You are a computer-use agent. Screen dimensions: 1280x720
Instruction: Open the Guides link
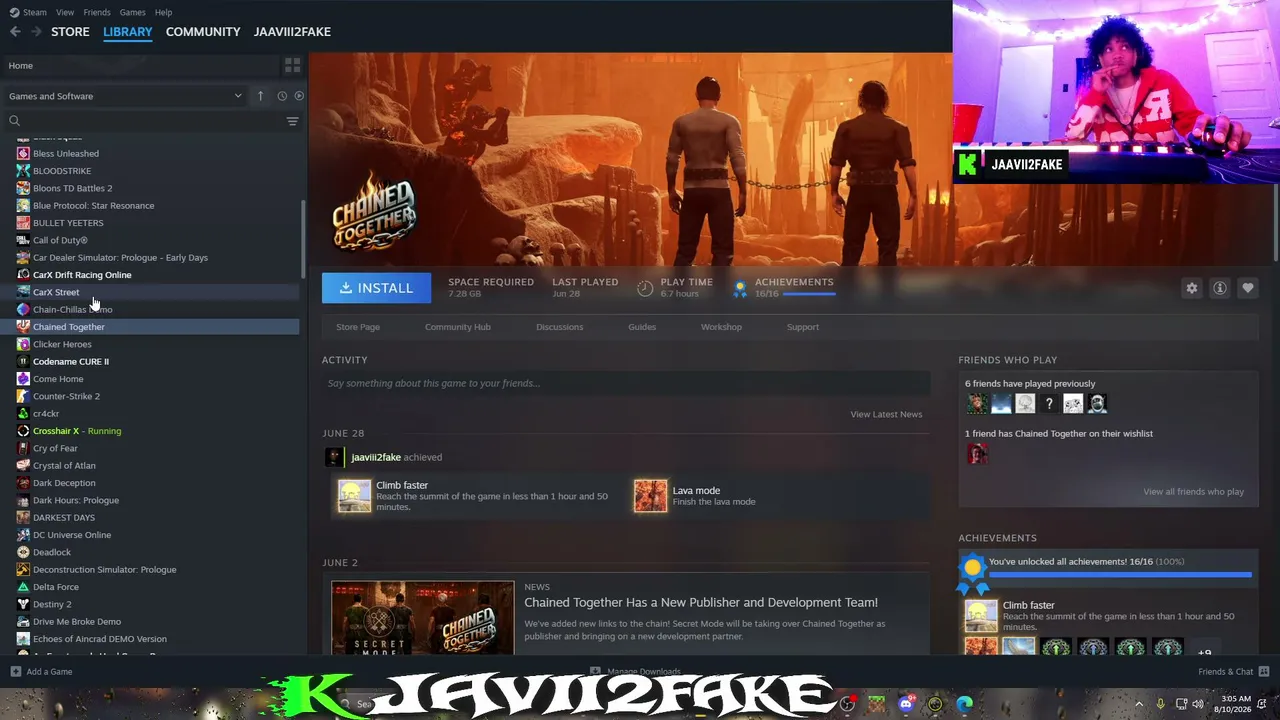click(x=642, y=327)
